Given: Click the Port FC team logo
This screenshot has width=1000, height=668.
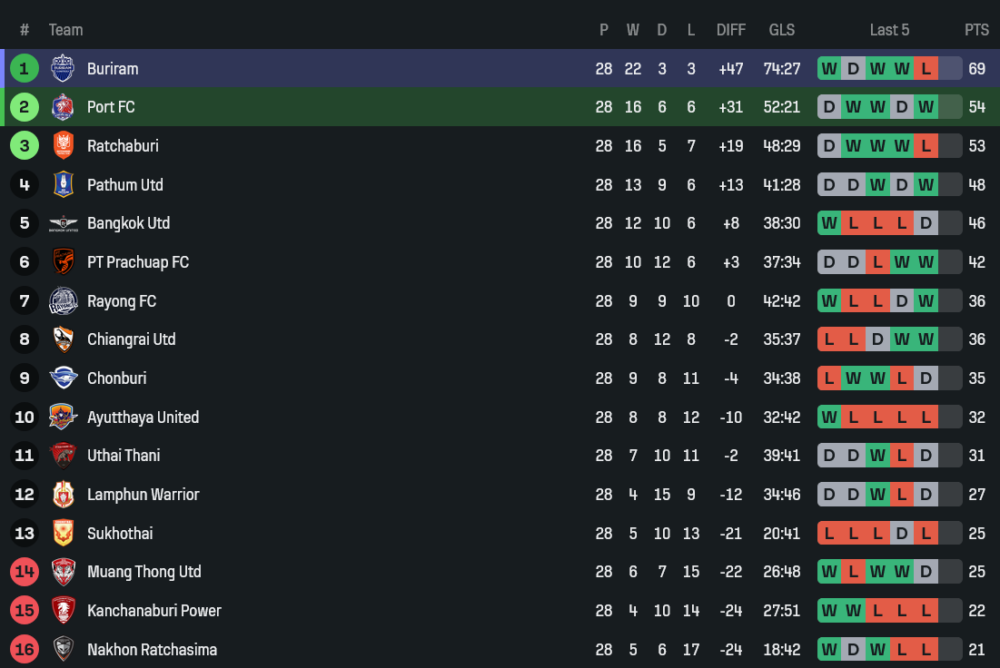Looking at the screenshot, I should (x=62, y=107).
